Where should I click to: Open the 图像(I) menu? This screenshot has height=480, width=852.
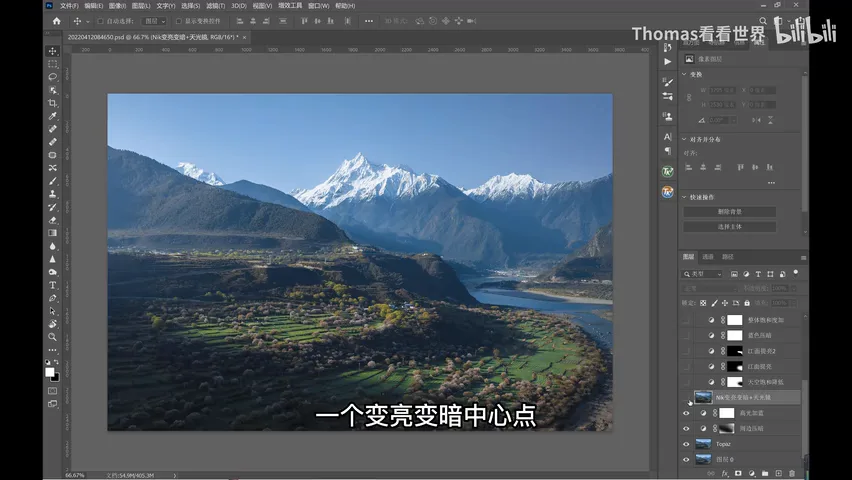coord(117,6)
